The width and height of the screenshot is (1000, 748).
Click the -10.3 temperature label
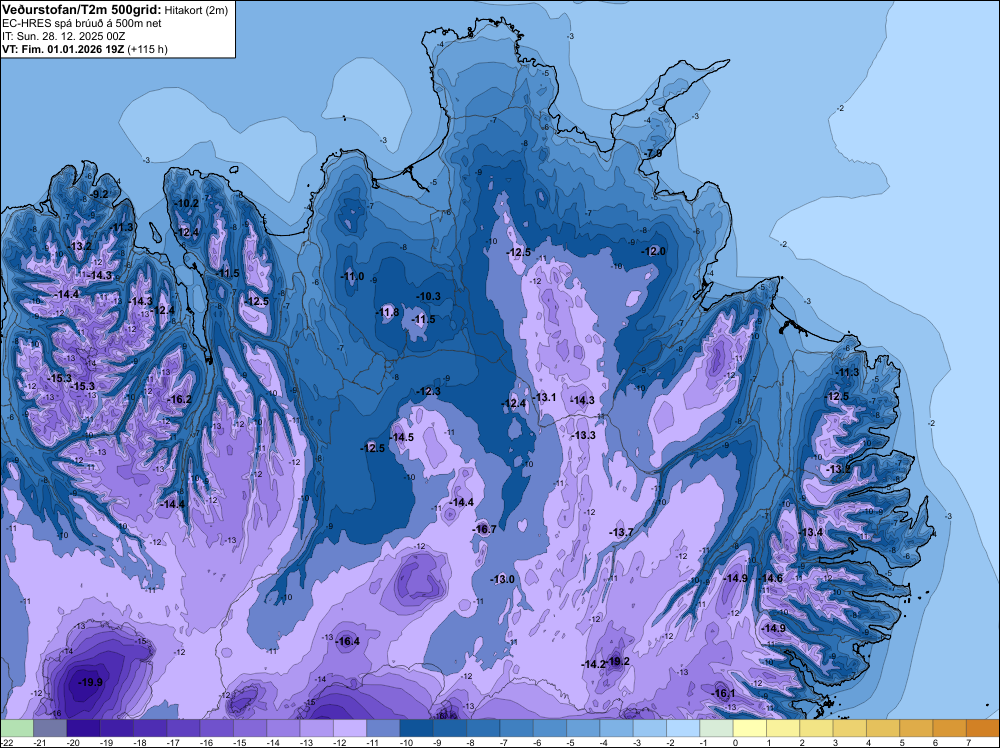pyautogui.click(x=429, y=297)
